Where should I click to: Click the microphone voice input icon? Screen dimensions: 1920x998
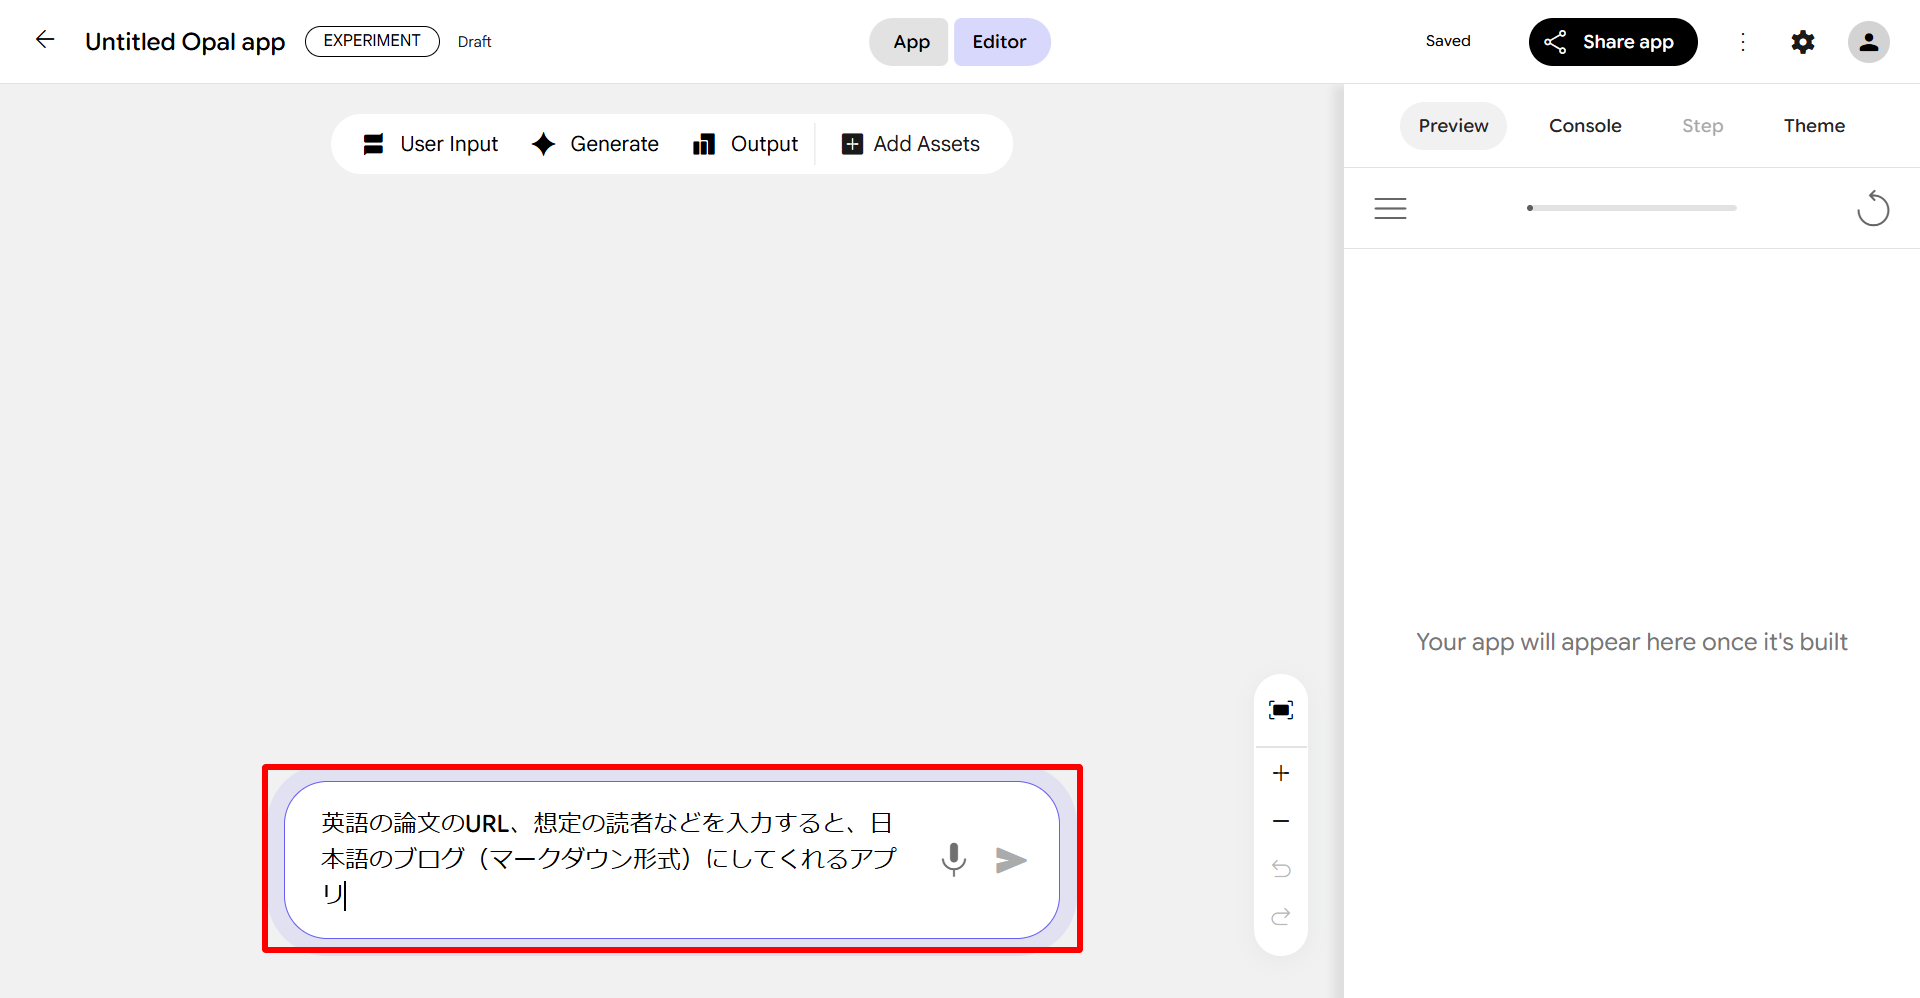click(x=953, y=859)
